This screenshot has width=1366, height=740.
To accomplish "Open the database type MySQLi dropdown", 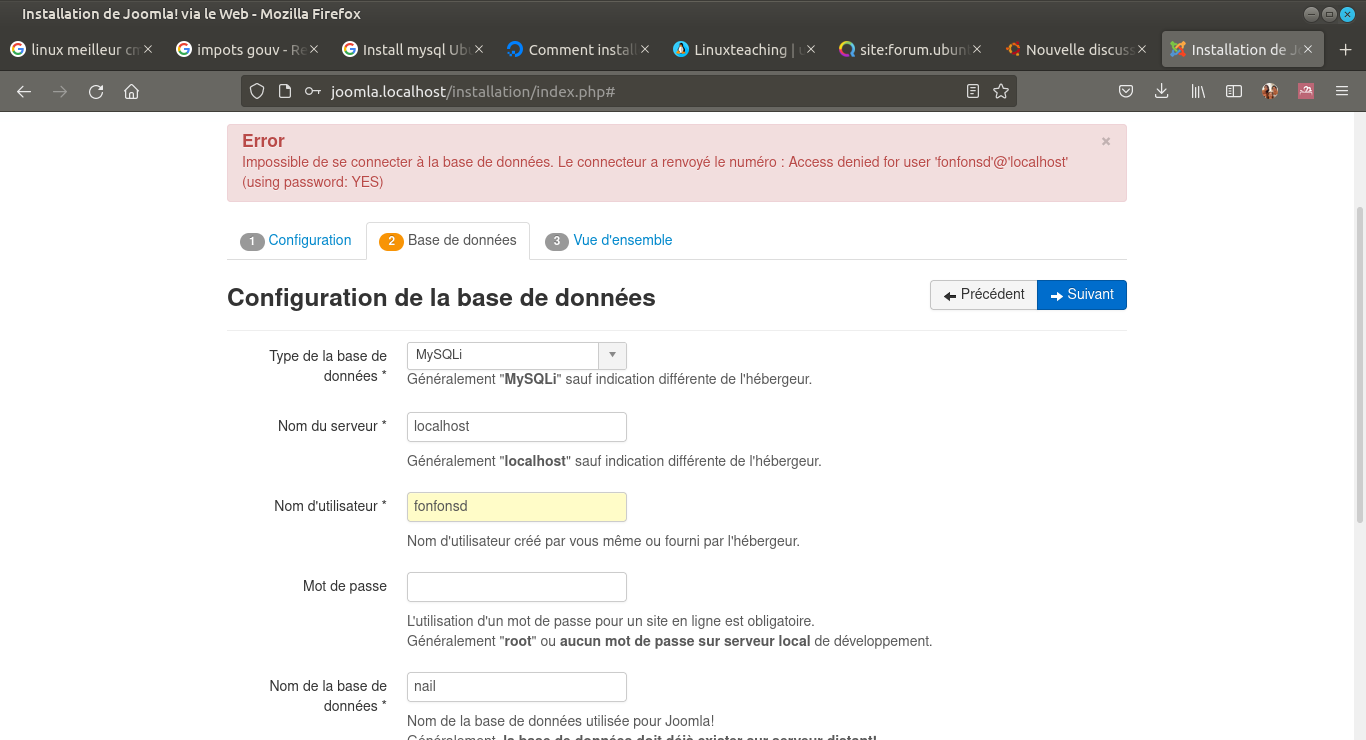I will pos(517,355).
